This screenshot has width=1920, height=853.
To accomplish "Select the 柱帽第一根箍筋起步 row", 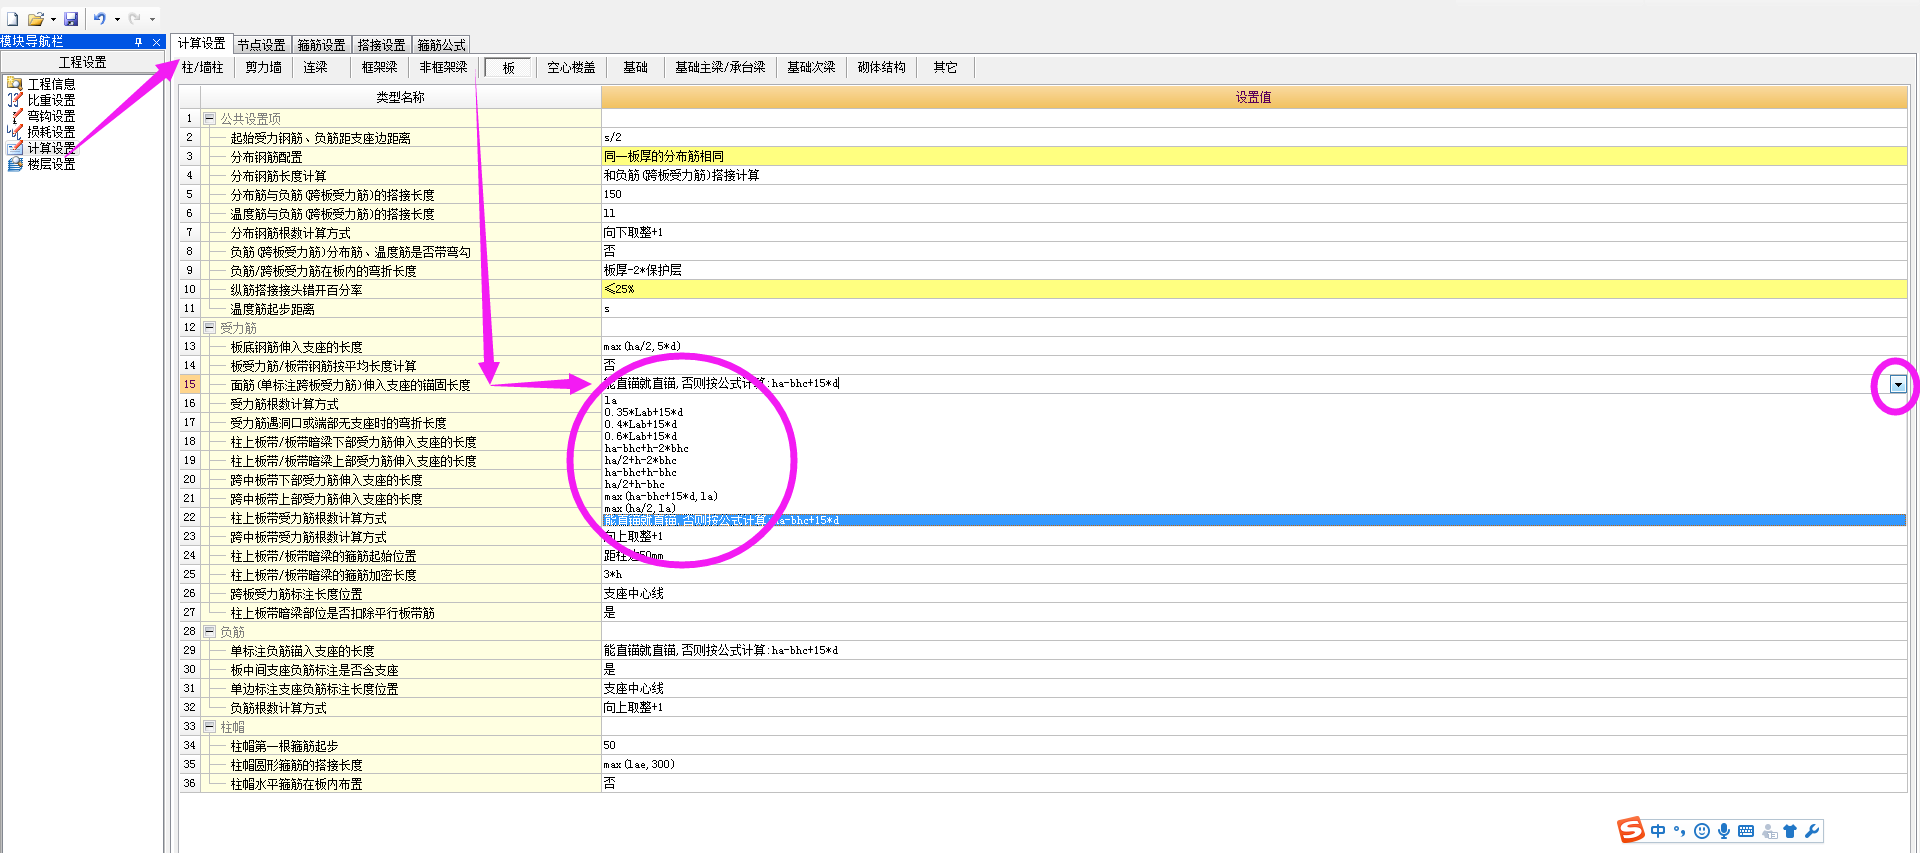I will [400, 745].
